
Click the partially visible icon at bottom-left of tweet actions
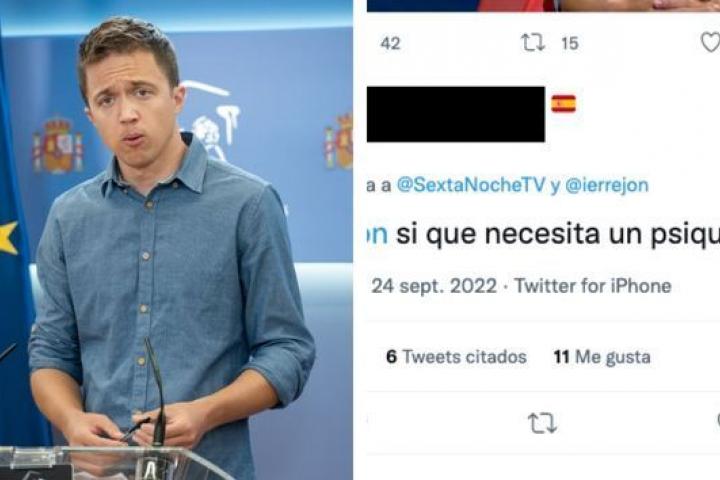(368, 422)
